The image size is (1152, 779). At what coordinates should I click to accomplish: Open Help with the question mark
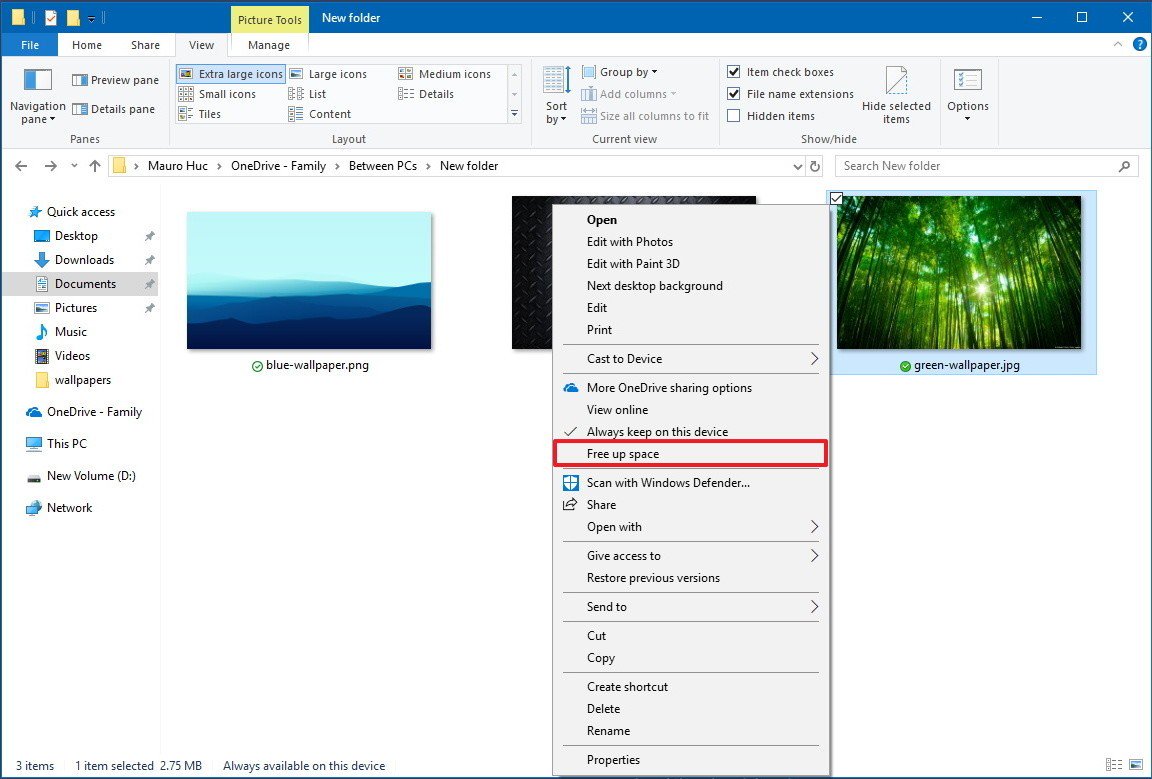(x=1140, y=44)
